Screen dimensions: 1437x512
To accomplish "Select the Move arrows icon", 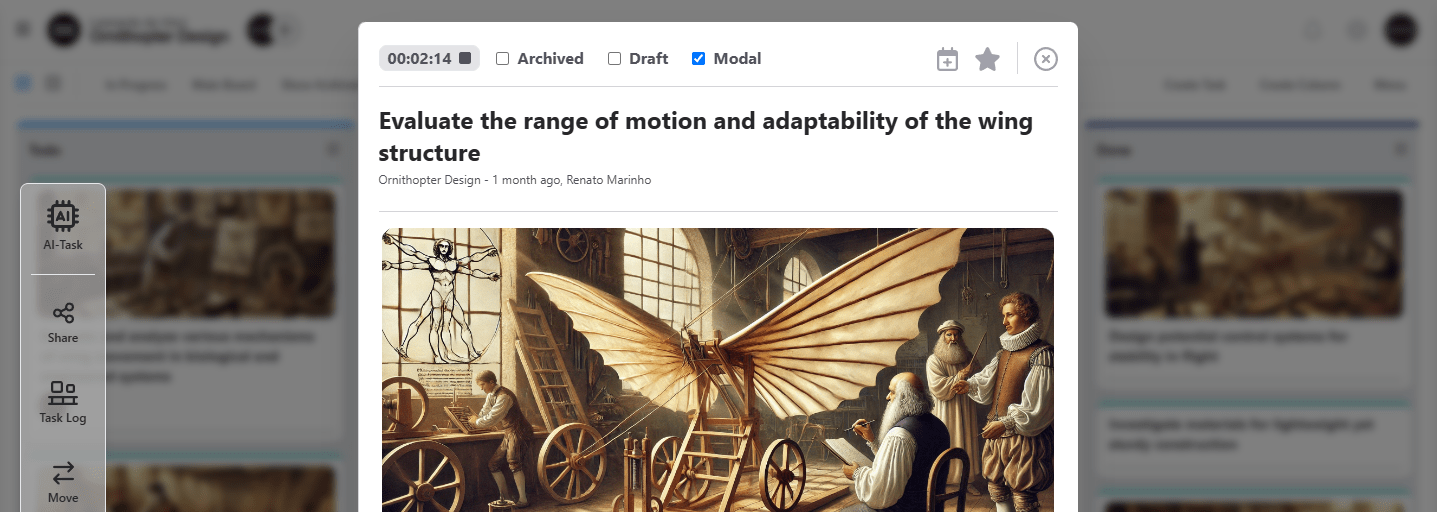I will pyautogui.click(x=63, y=482).
